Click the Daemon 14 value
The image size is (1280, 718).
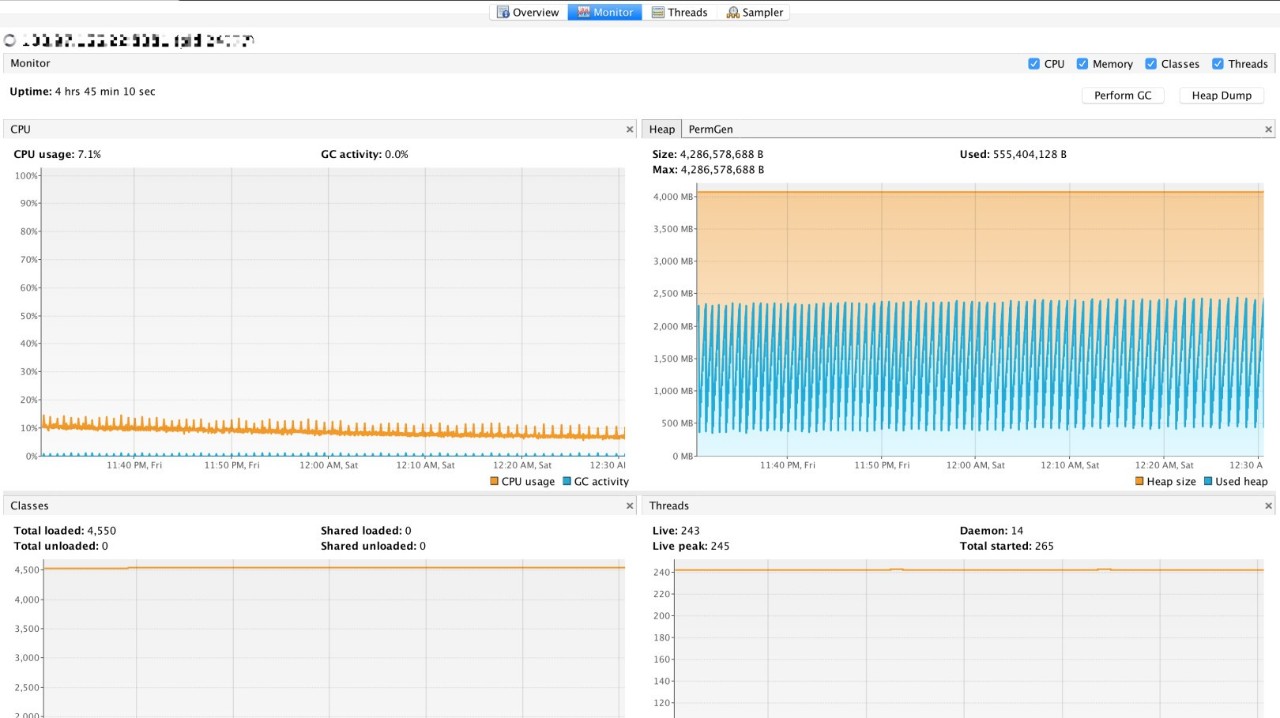(x=1017, y=531)
